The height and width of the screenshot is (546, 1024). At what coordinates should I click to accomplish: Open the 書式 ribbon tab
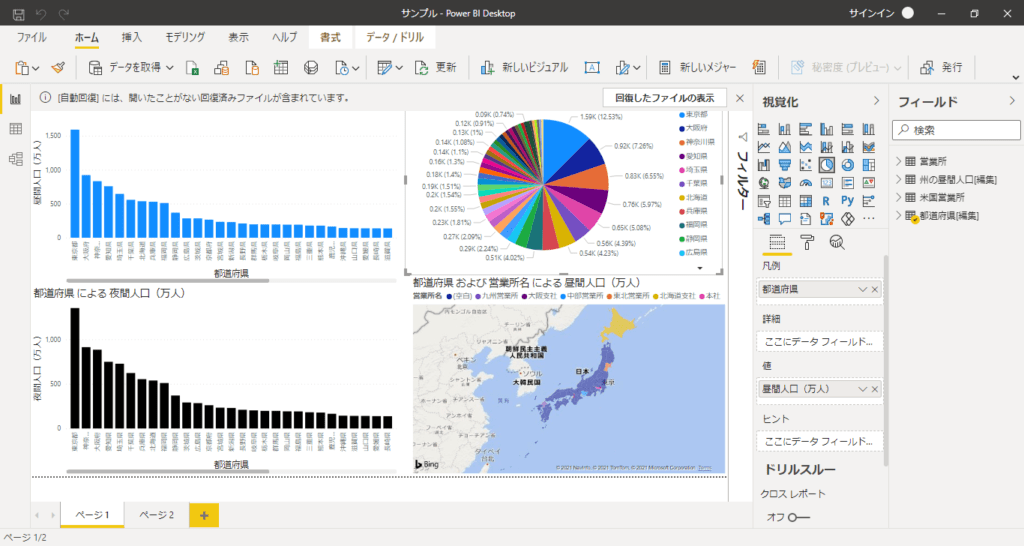tap(330, 37)
